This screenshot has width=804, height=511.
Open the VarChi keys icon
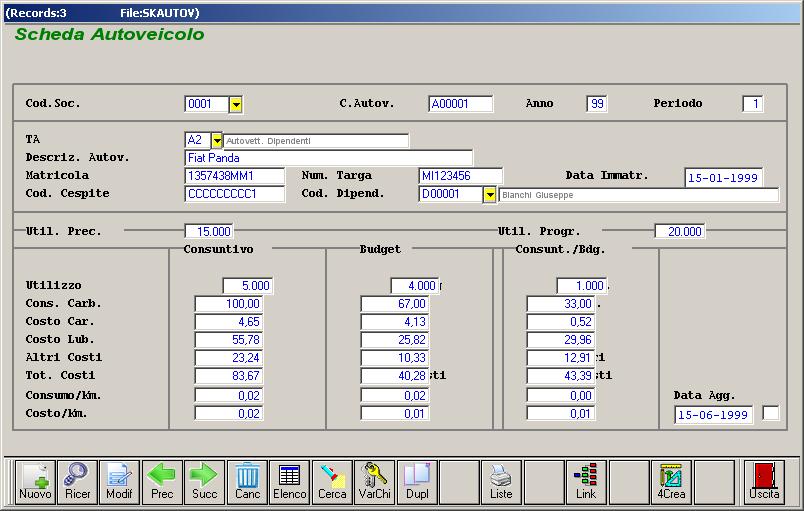(x=375, y=482)
